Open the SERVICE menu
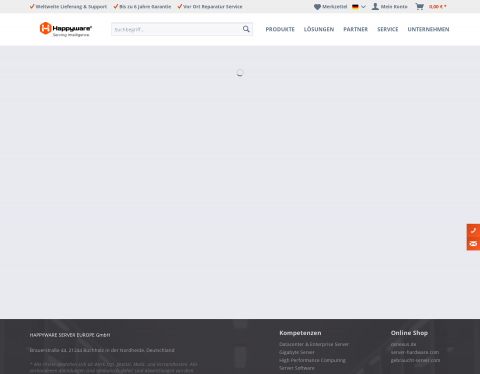Image resolution: width=480 pixels, height=374 pixels. 388,29
